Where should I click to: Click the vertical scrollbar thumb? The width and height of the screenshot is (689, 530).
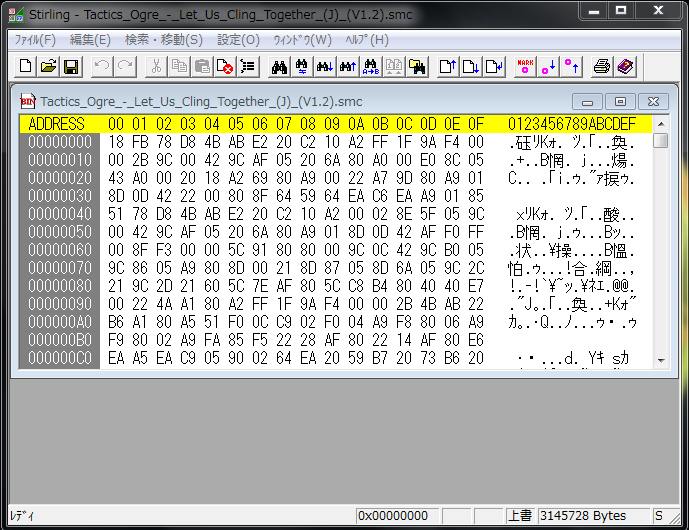pyautogui.click(x=661, y=141)
